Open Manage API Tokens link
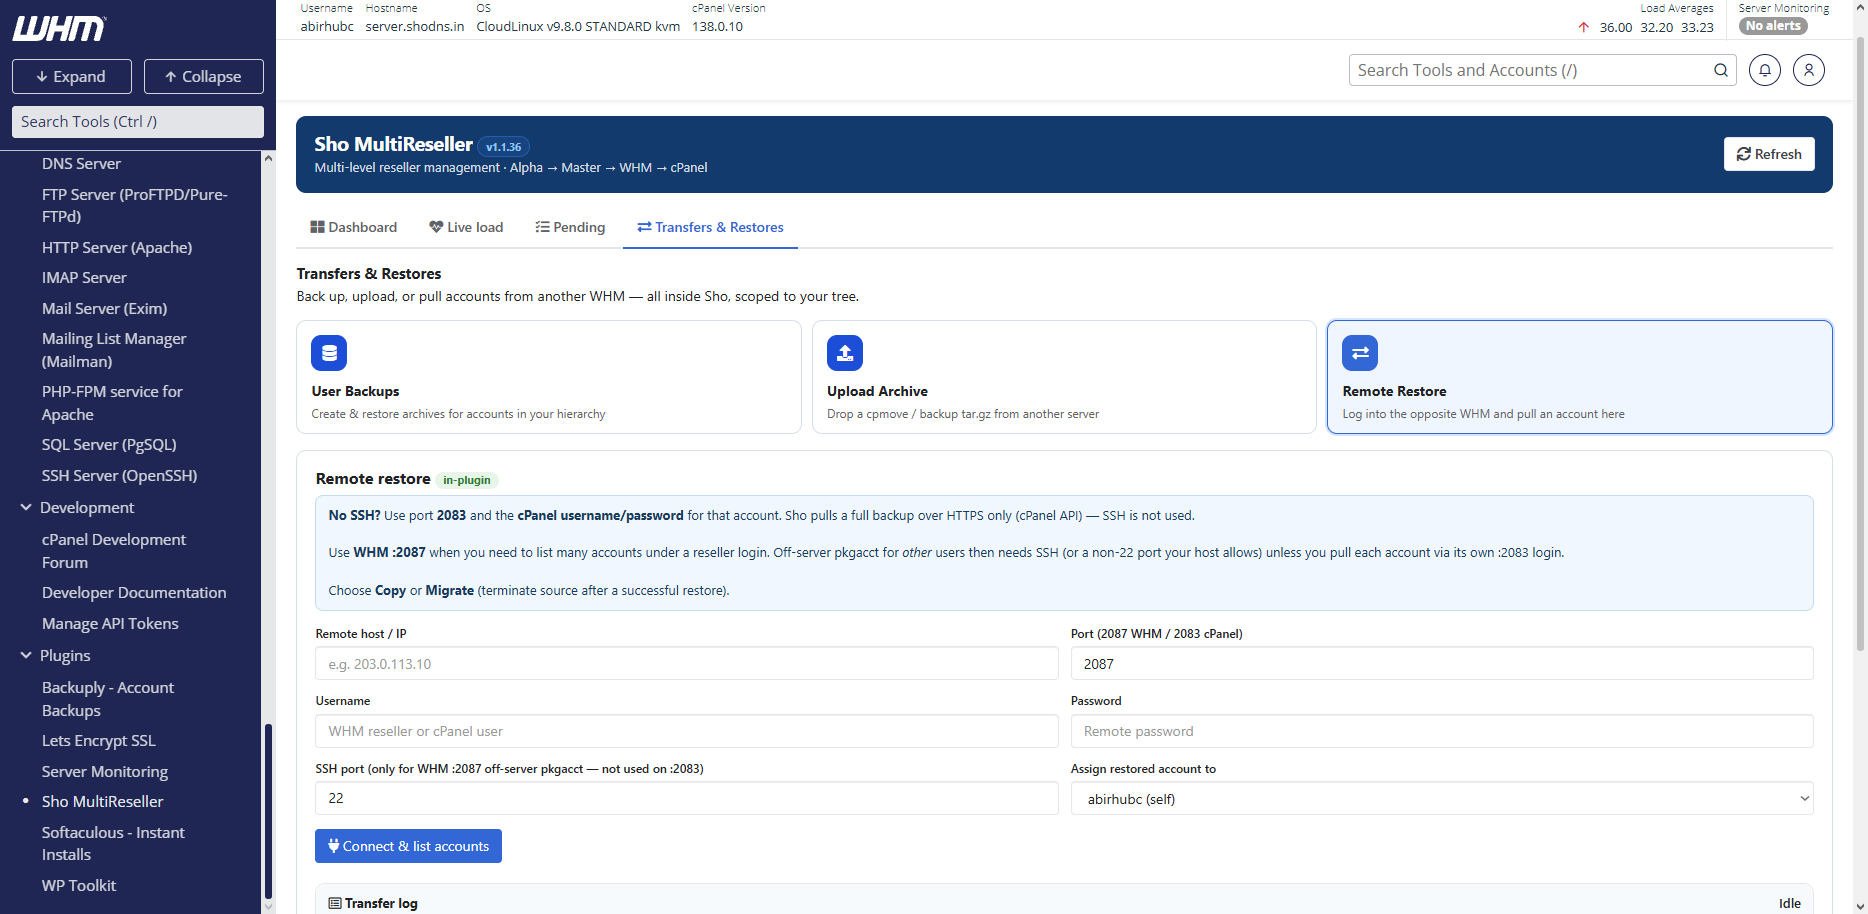The width and height of the screenshot is (1868, 914). (x=110, y=623)
